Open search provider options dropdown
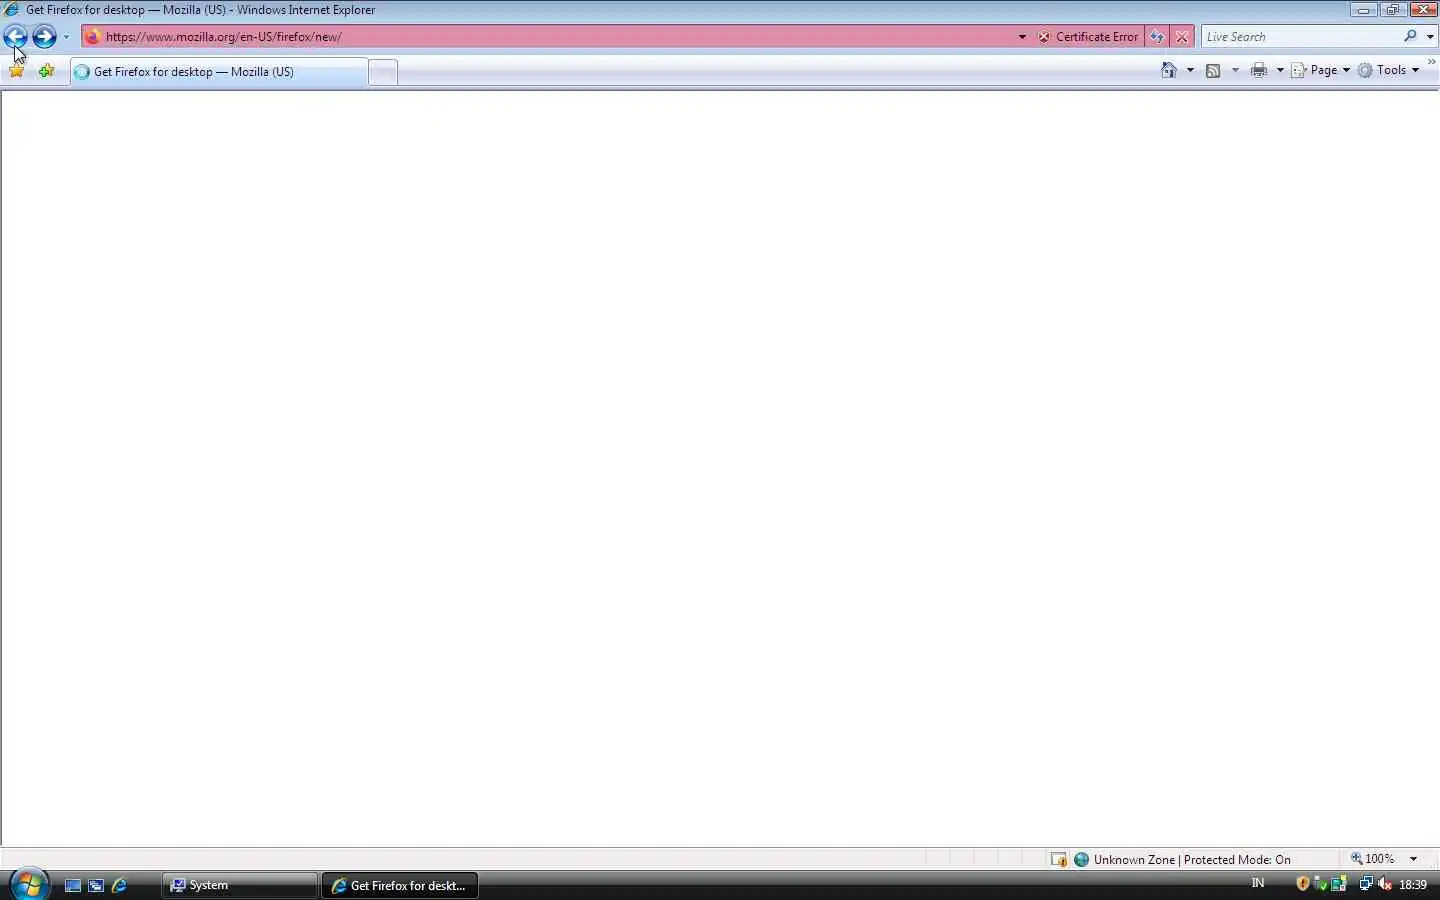The width and height of the screenshot is (1440, 900). click(x=1430, y=37)
